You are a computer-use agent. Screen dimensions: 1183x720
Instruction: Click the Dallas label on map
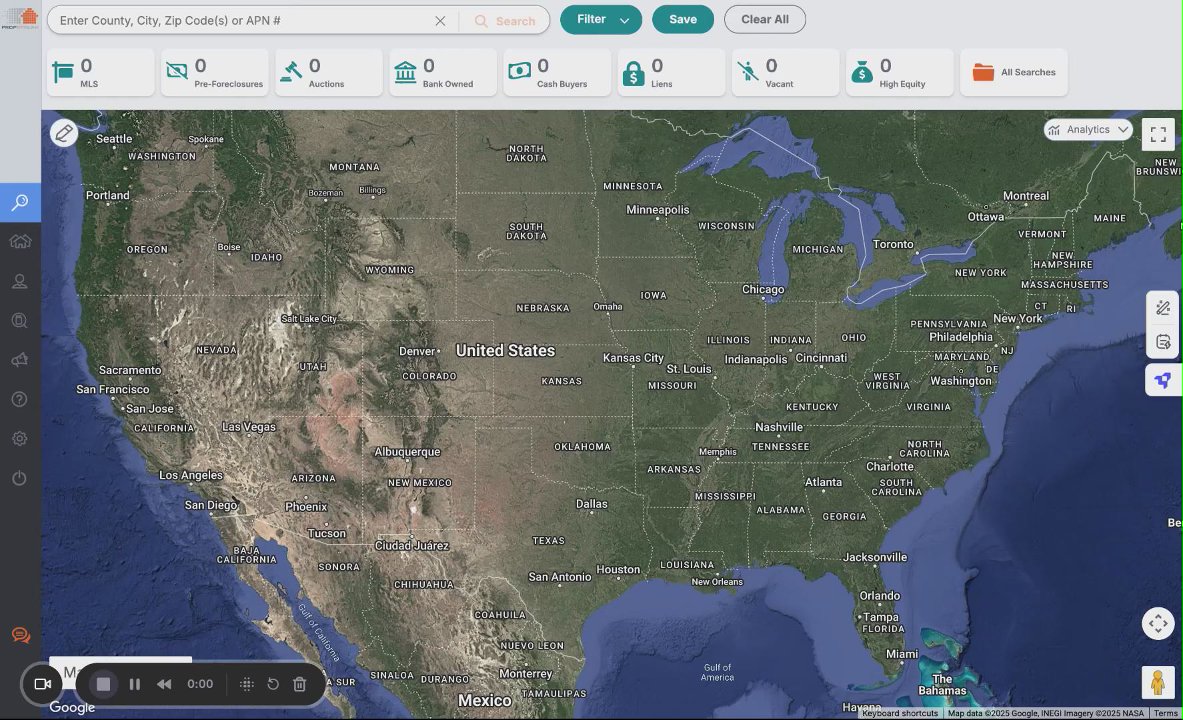point(592,504)
